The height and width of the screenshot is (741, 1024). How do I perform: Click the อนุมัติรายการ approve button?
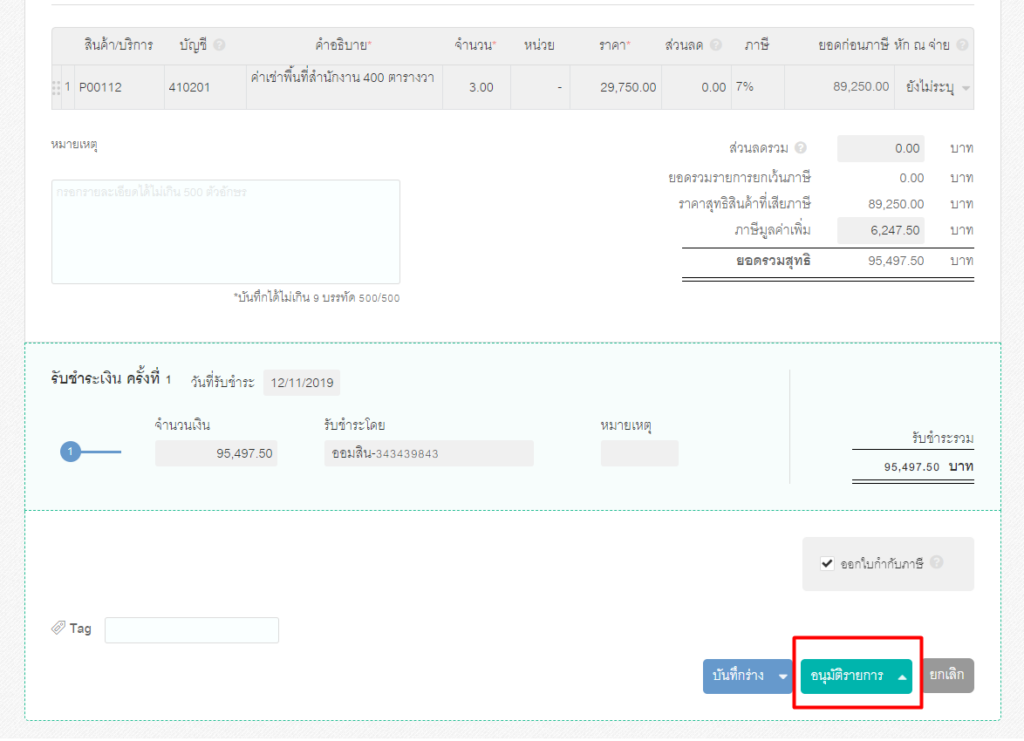tap(846, 676)
